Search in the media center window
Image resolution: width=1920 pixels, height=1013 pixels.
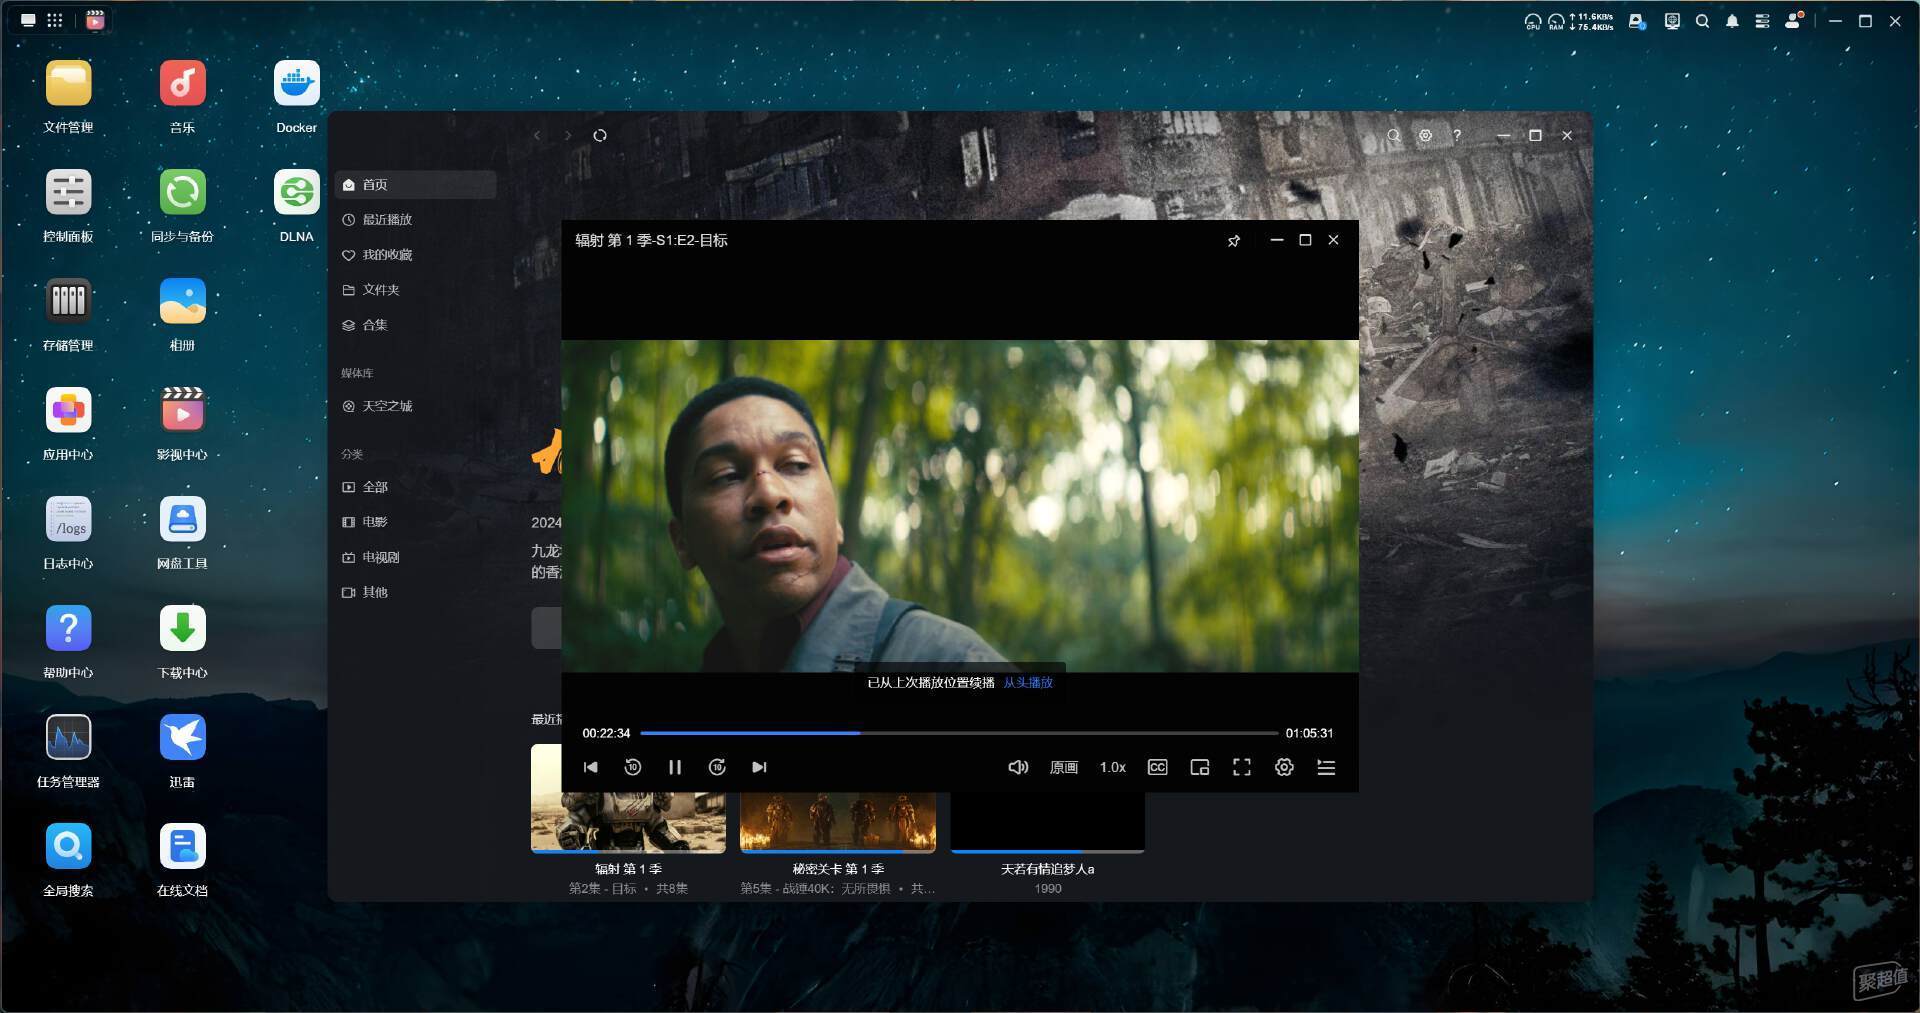[1393, 136]
